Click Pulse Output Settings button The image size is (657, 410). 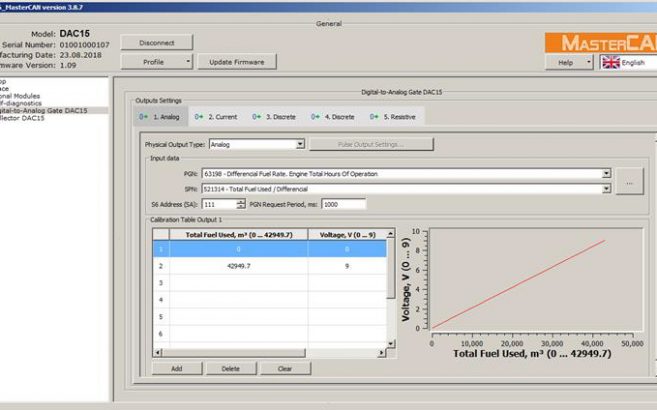point(371,144)
